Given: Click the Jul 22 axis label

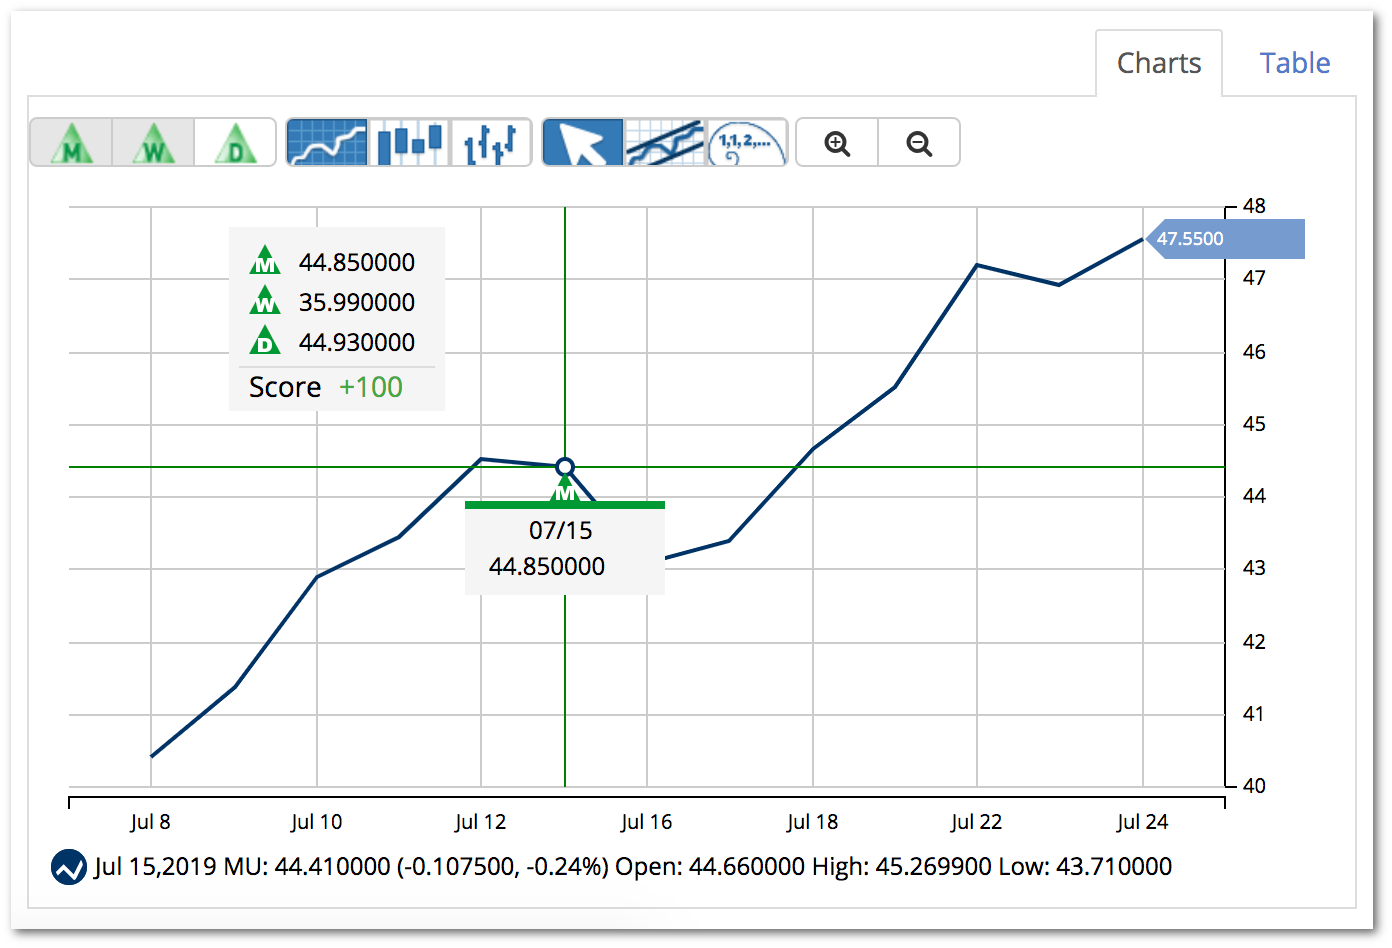Looking at the screenshot, I should pos(977,822).
